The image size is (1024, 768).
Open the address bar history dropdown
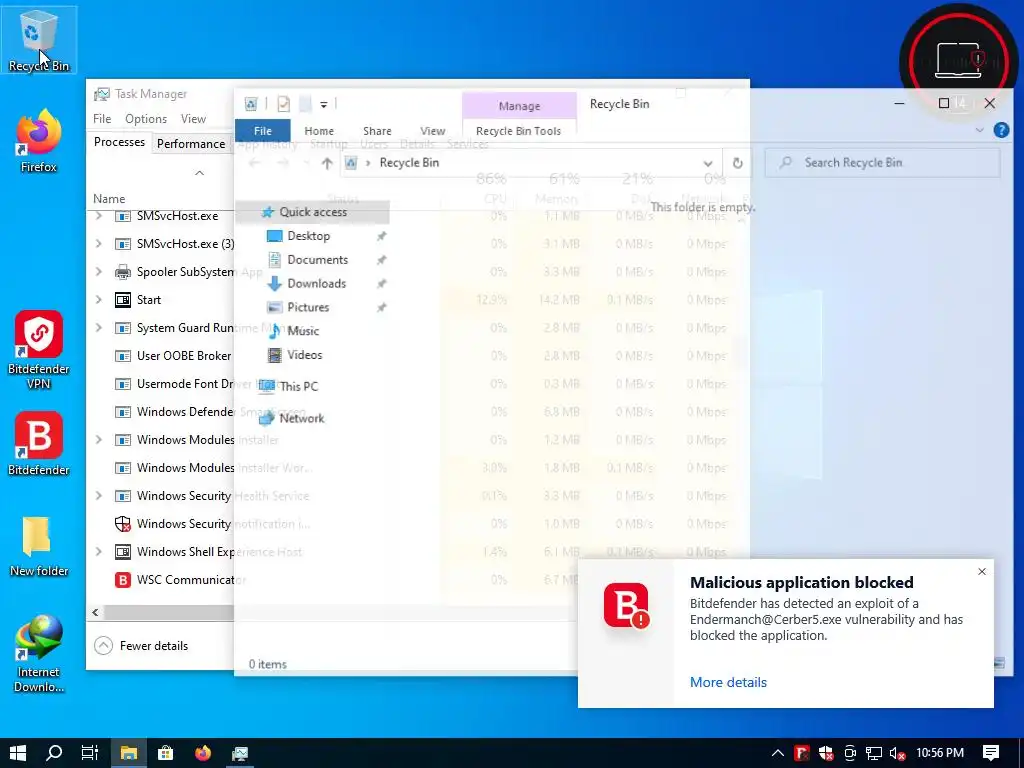click(x=707, y=163)
